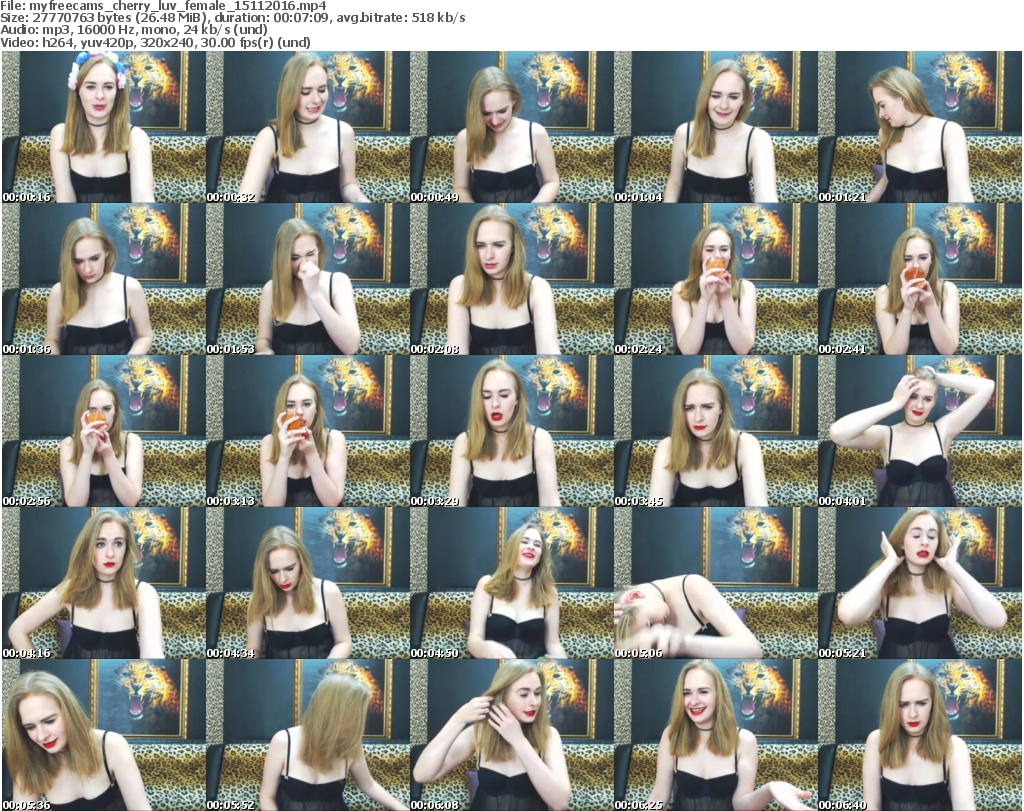This screenshot has width=1024, height=811.
Task: Pick the frame stamped 00:03:13
Action: [308, 431]
